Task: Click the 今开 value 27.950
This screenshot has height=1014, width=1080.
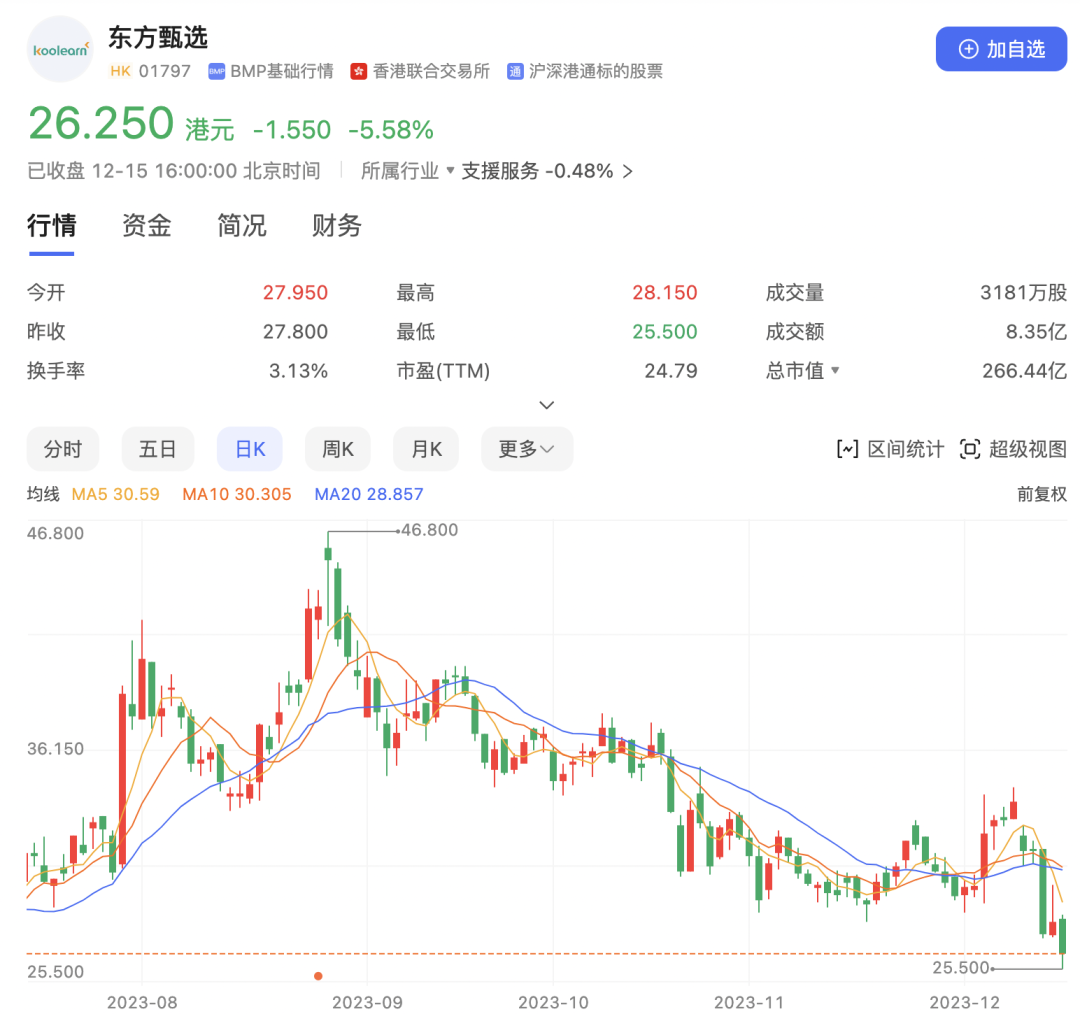Action: (295, 293)
